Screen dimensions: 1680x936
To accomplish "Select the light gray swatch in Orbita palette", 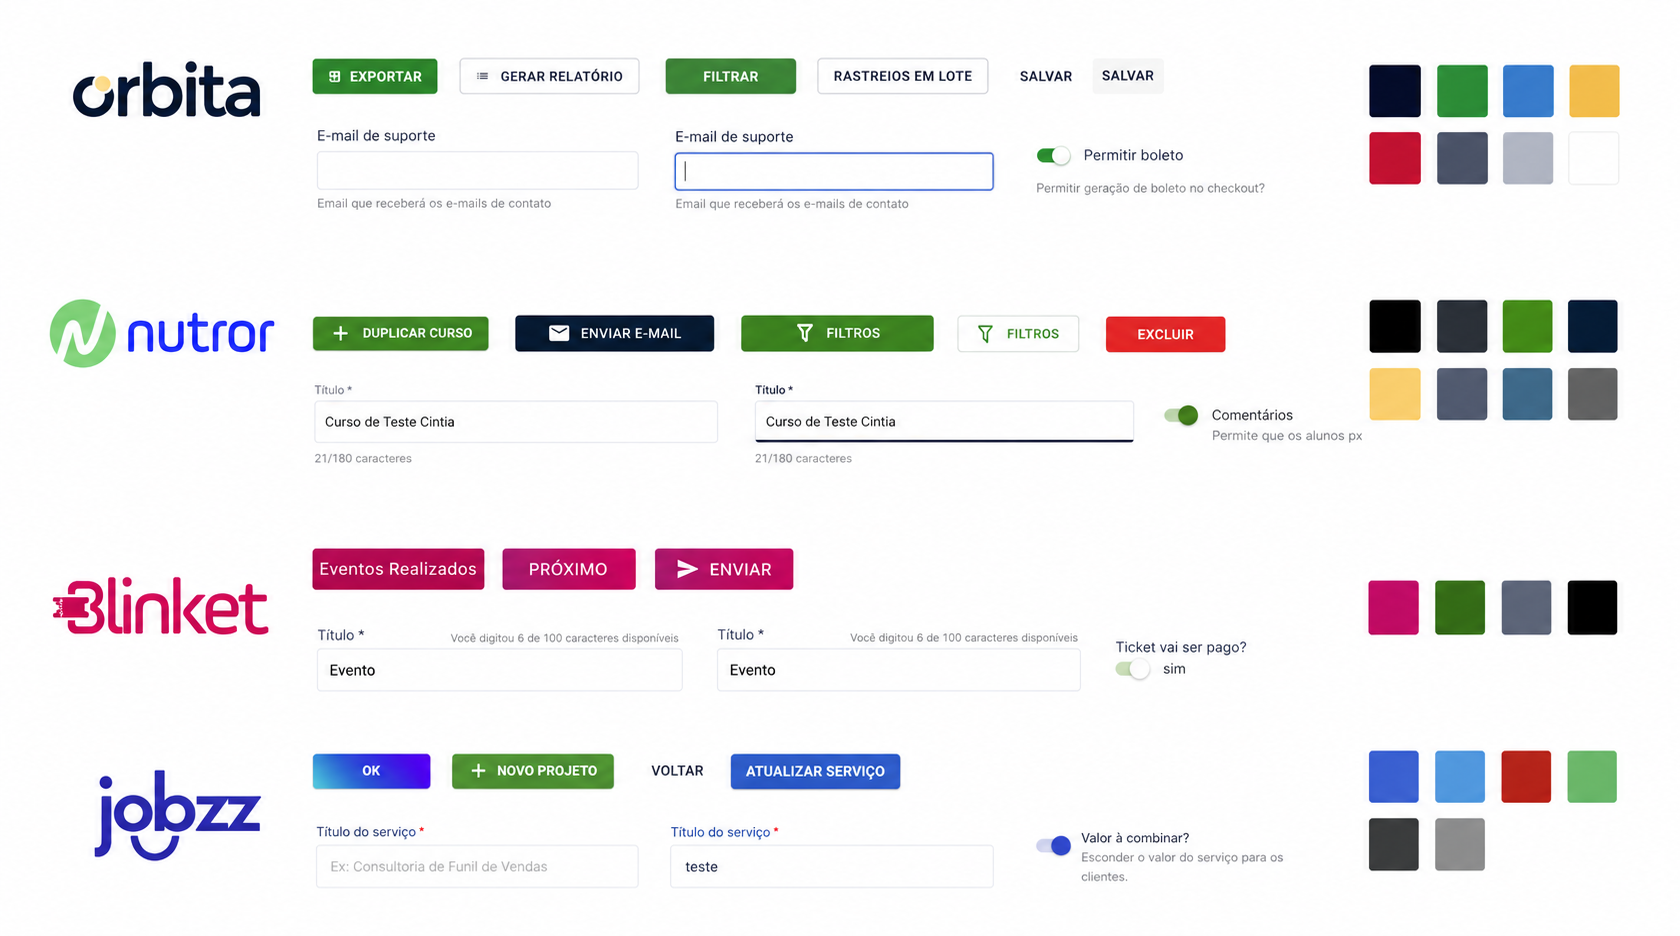I will 1528,158.
